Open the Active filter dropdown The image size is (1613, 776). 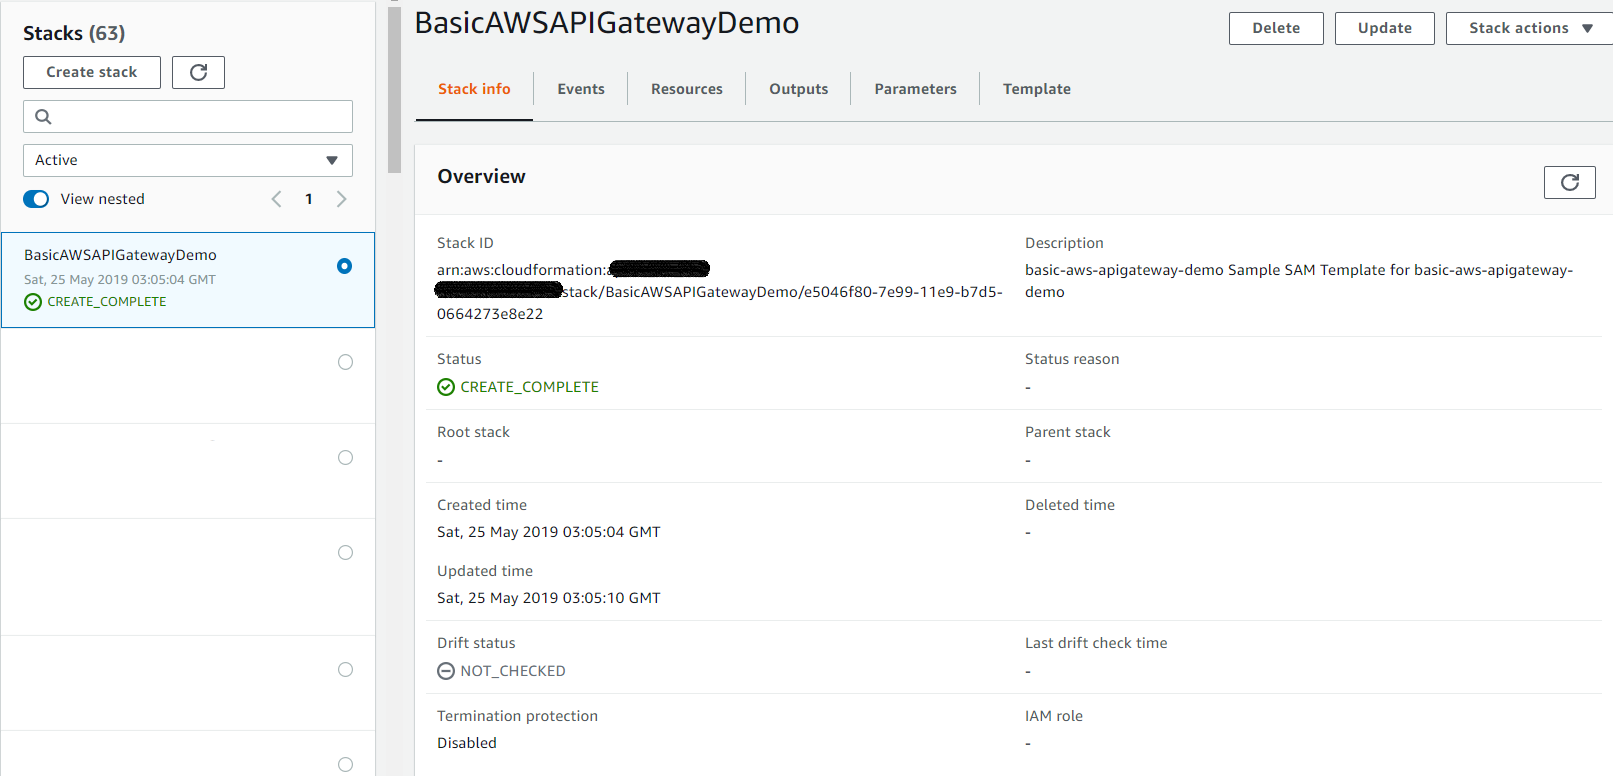click(188, 160)
